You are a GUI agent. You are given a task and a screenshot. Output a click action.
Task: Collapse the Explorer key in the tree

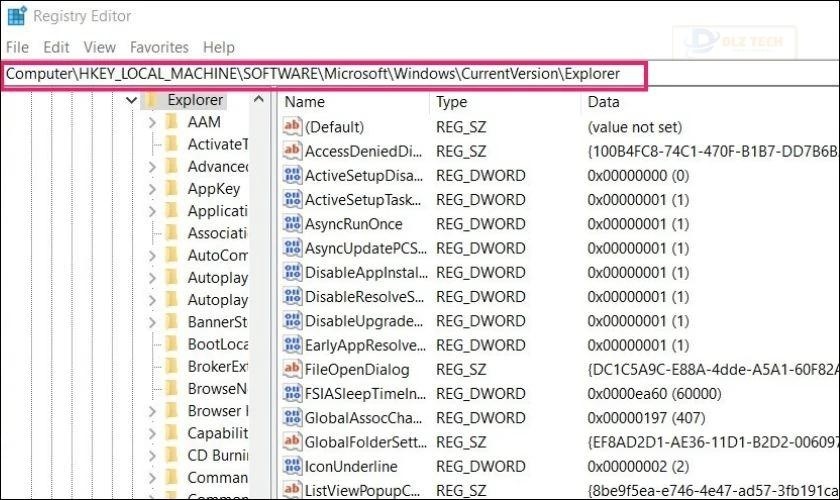click(x=131, y=100)
